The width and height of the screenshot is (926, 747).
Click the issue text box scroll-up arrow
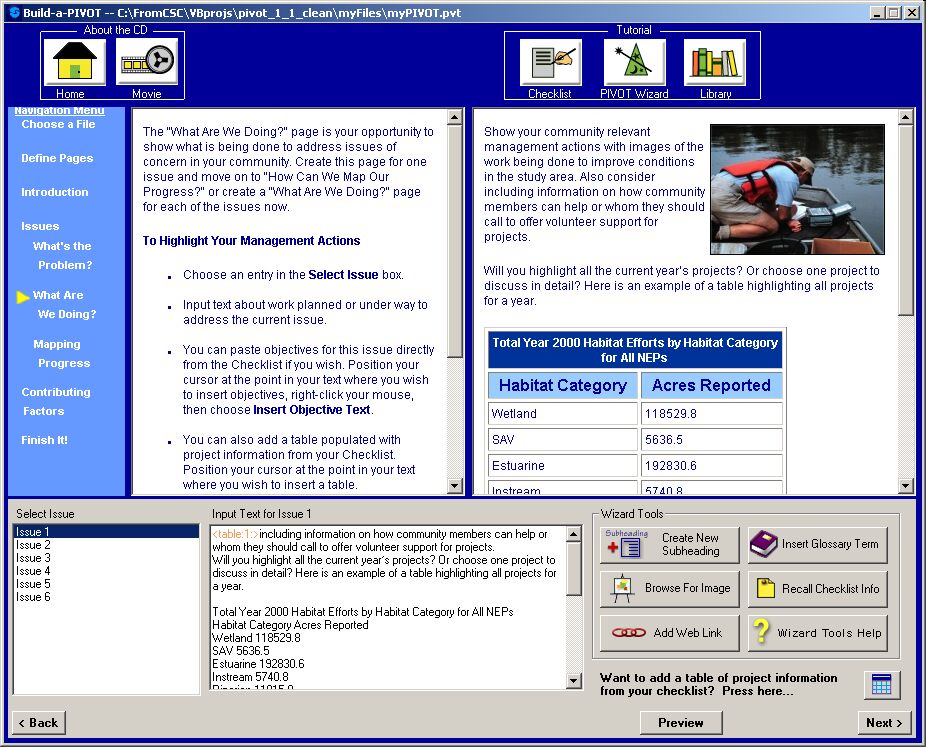pyautogui.click(x=573, y=534)
